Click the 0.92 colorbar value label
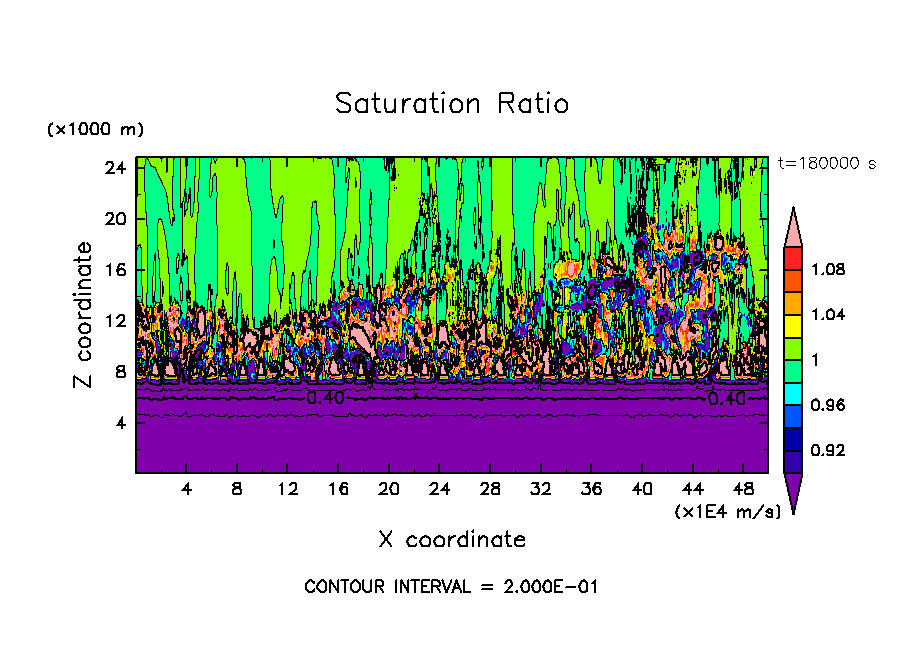Screen dimensions: 904x654 click(827, 451)
